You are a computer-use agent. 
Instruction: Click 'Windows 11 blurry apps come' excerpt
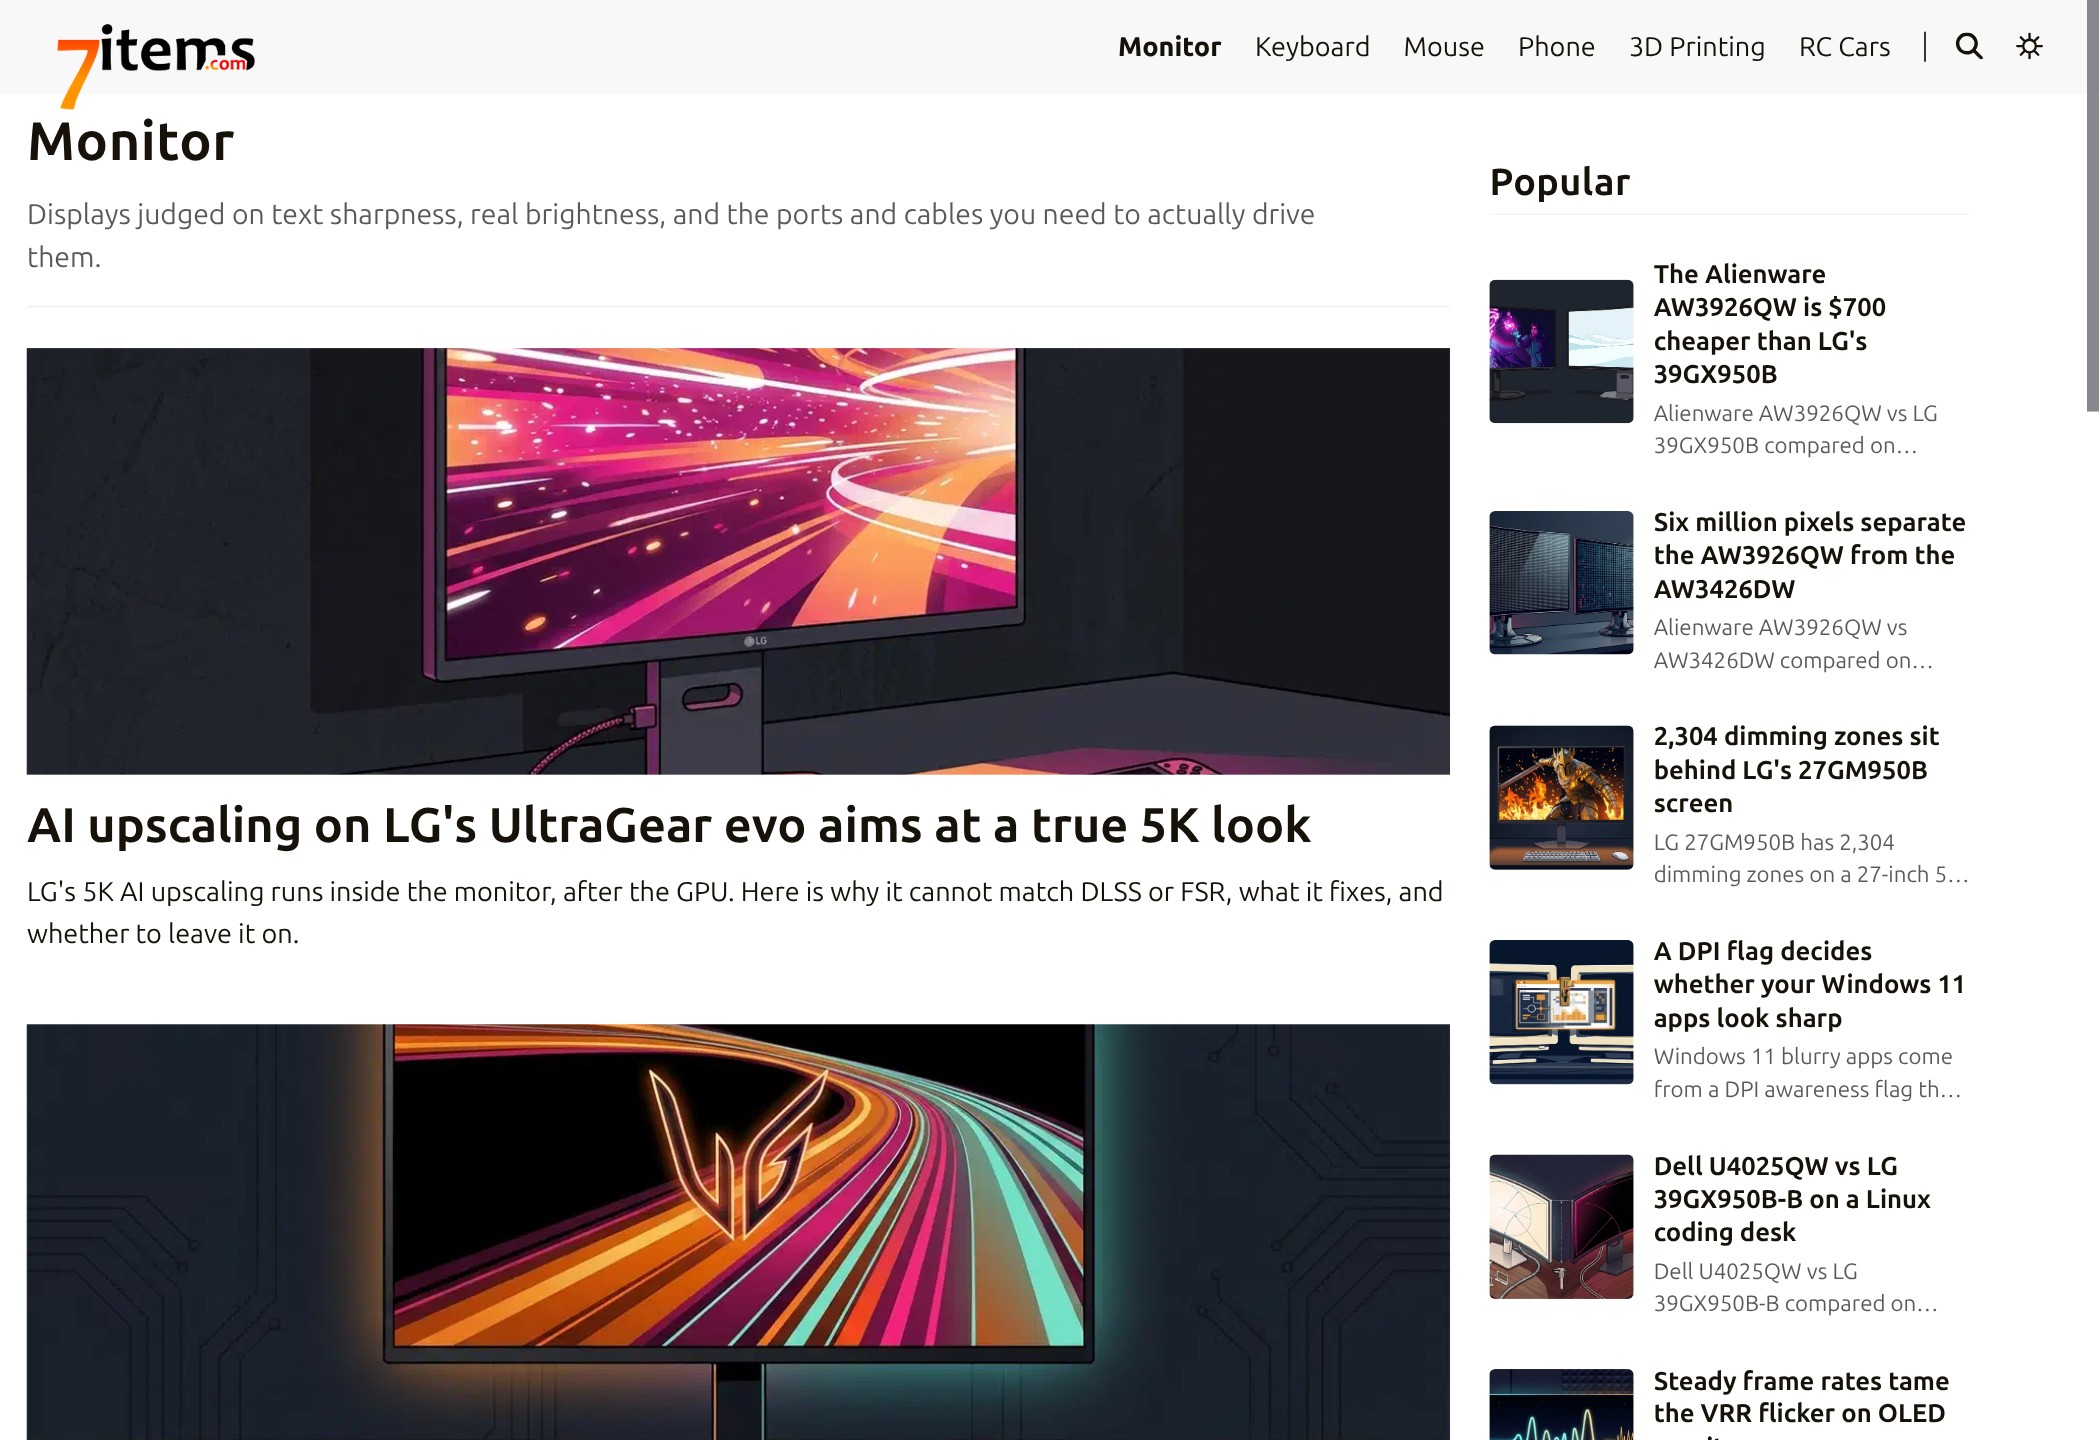[1807, 1073]
